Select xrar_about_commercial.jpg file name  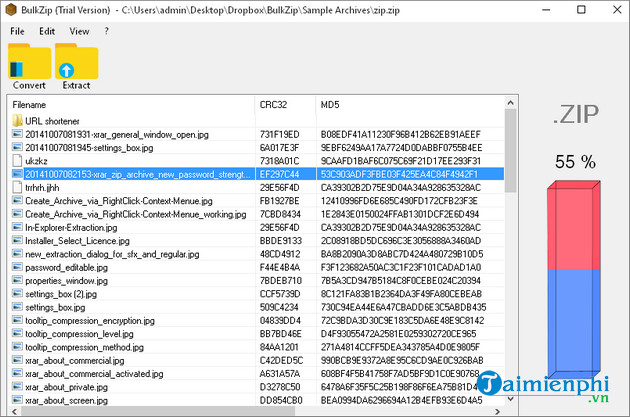click(x=75, y=360)
